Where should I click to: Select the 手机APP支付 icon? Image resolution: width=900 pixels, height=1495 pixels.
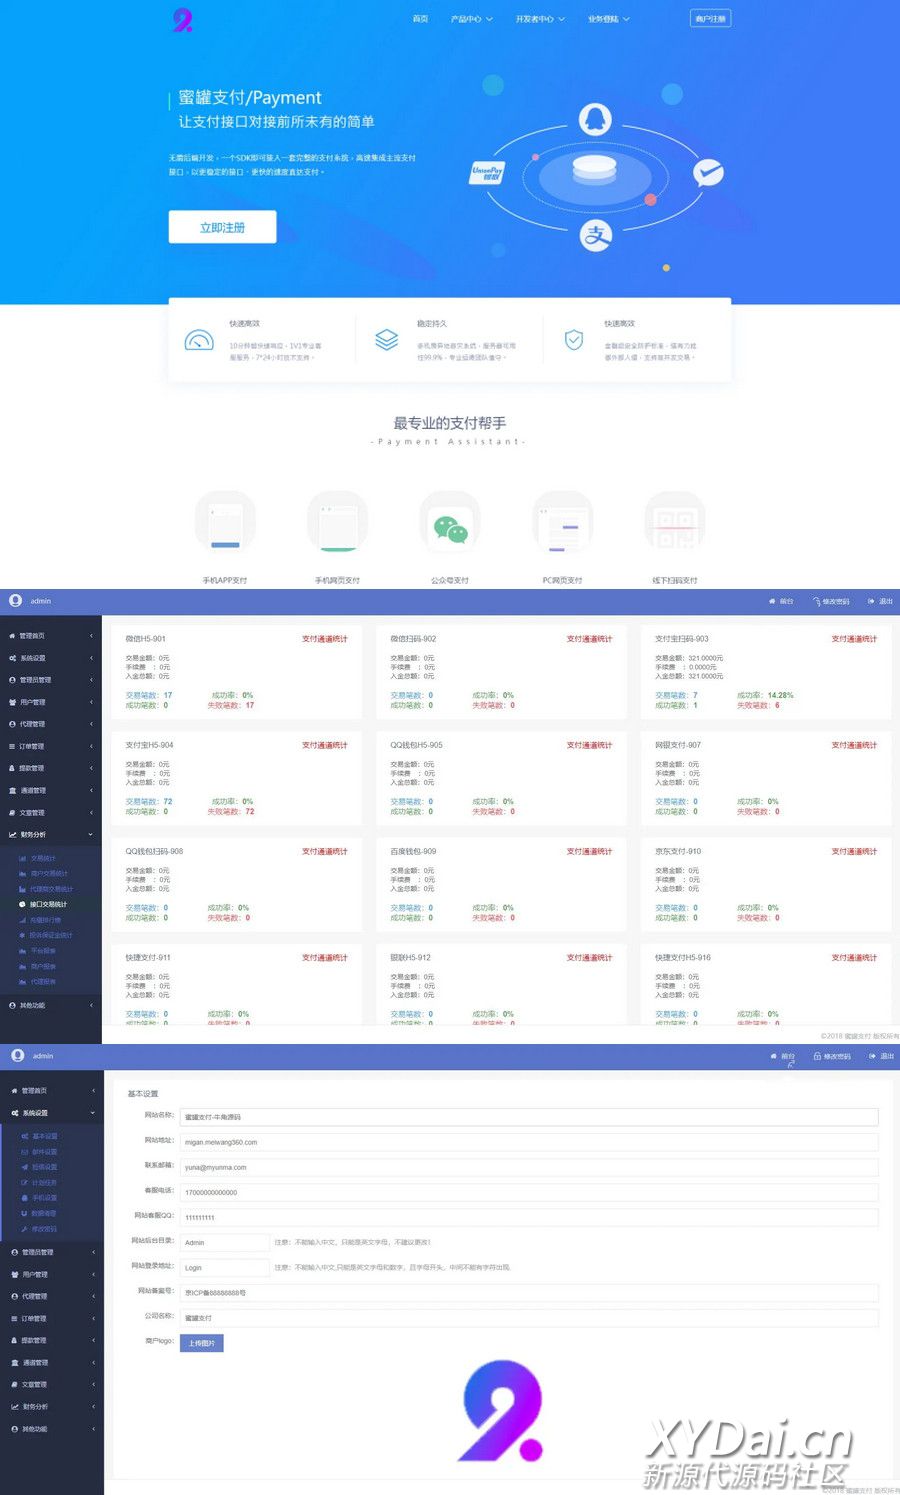[x=225, y=524]
